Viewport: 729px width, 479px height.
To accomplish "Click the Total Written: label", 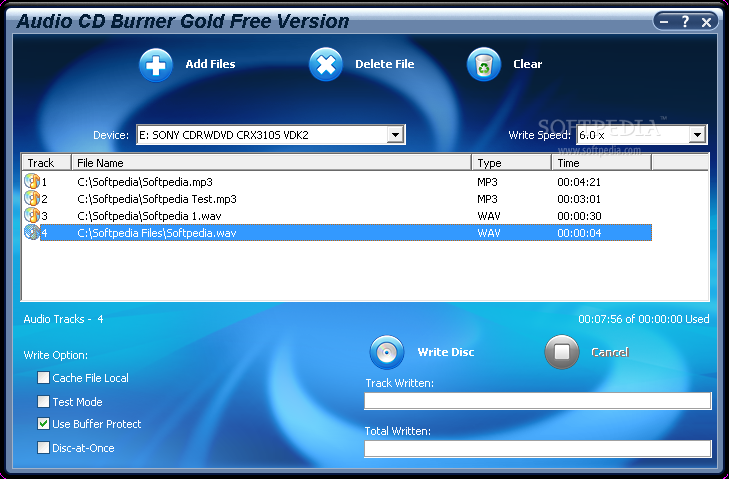I will [x=398, y=431].
